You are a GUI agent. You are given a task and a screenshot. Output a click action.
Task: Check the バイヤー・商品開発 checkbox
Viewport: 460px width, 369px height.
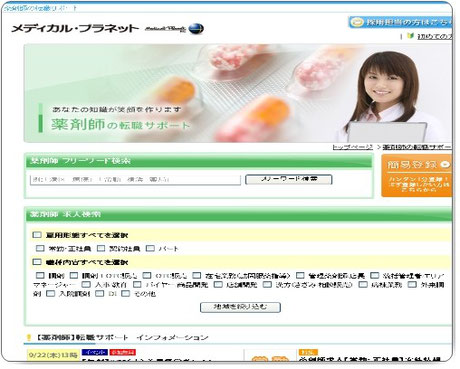(x=137, y=284)
